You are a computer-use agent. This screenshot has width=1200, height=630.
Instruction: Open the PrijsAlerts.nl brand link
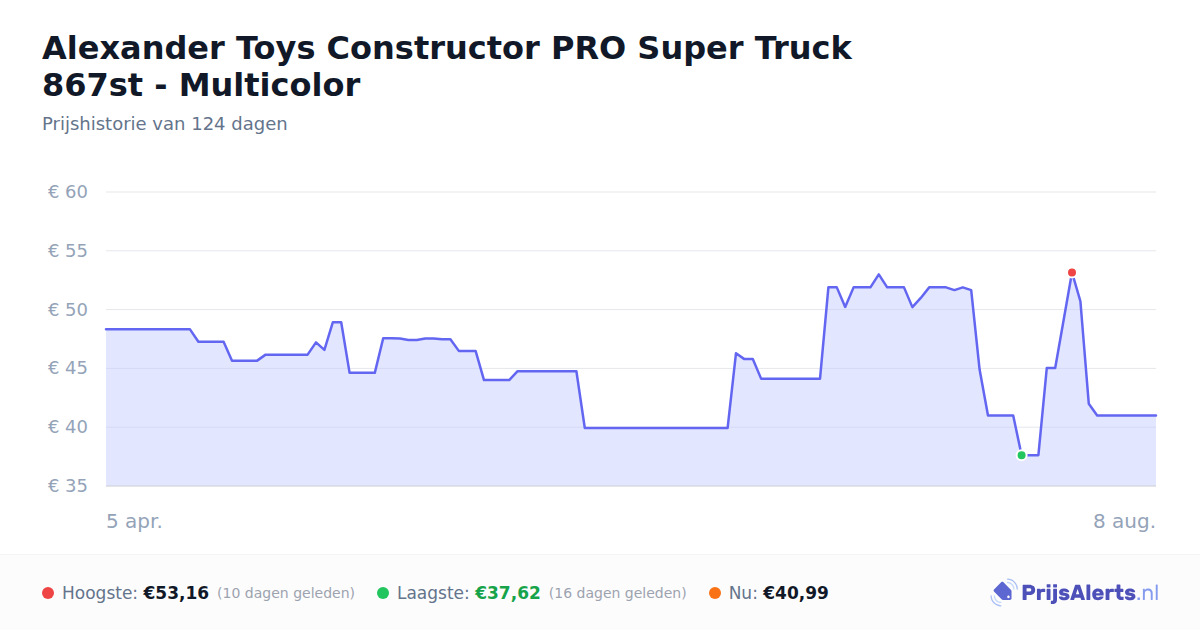[x=1074, y=593]
